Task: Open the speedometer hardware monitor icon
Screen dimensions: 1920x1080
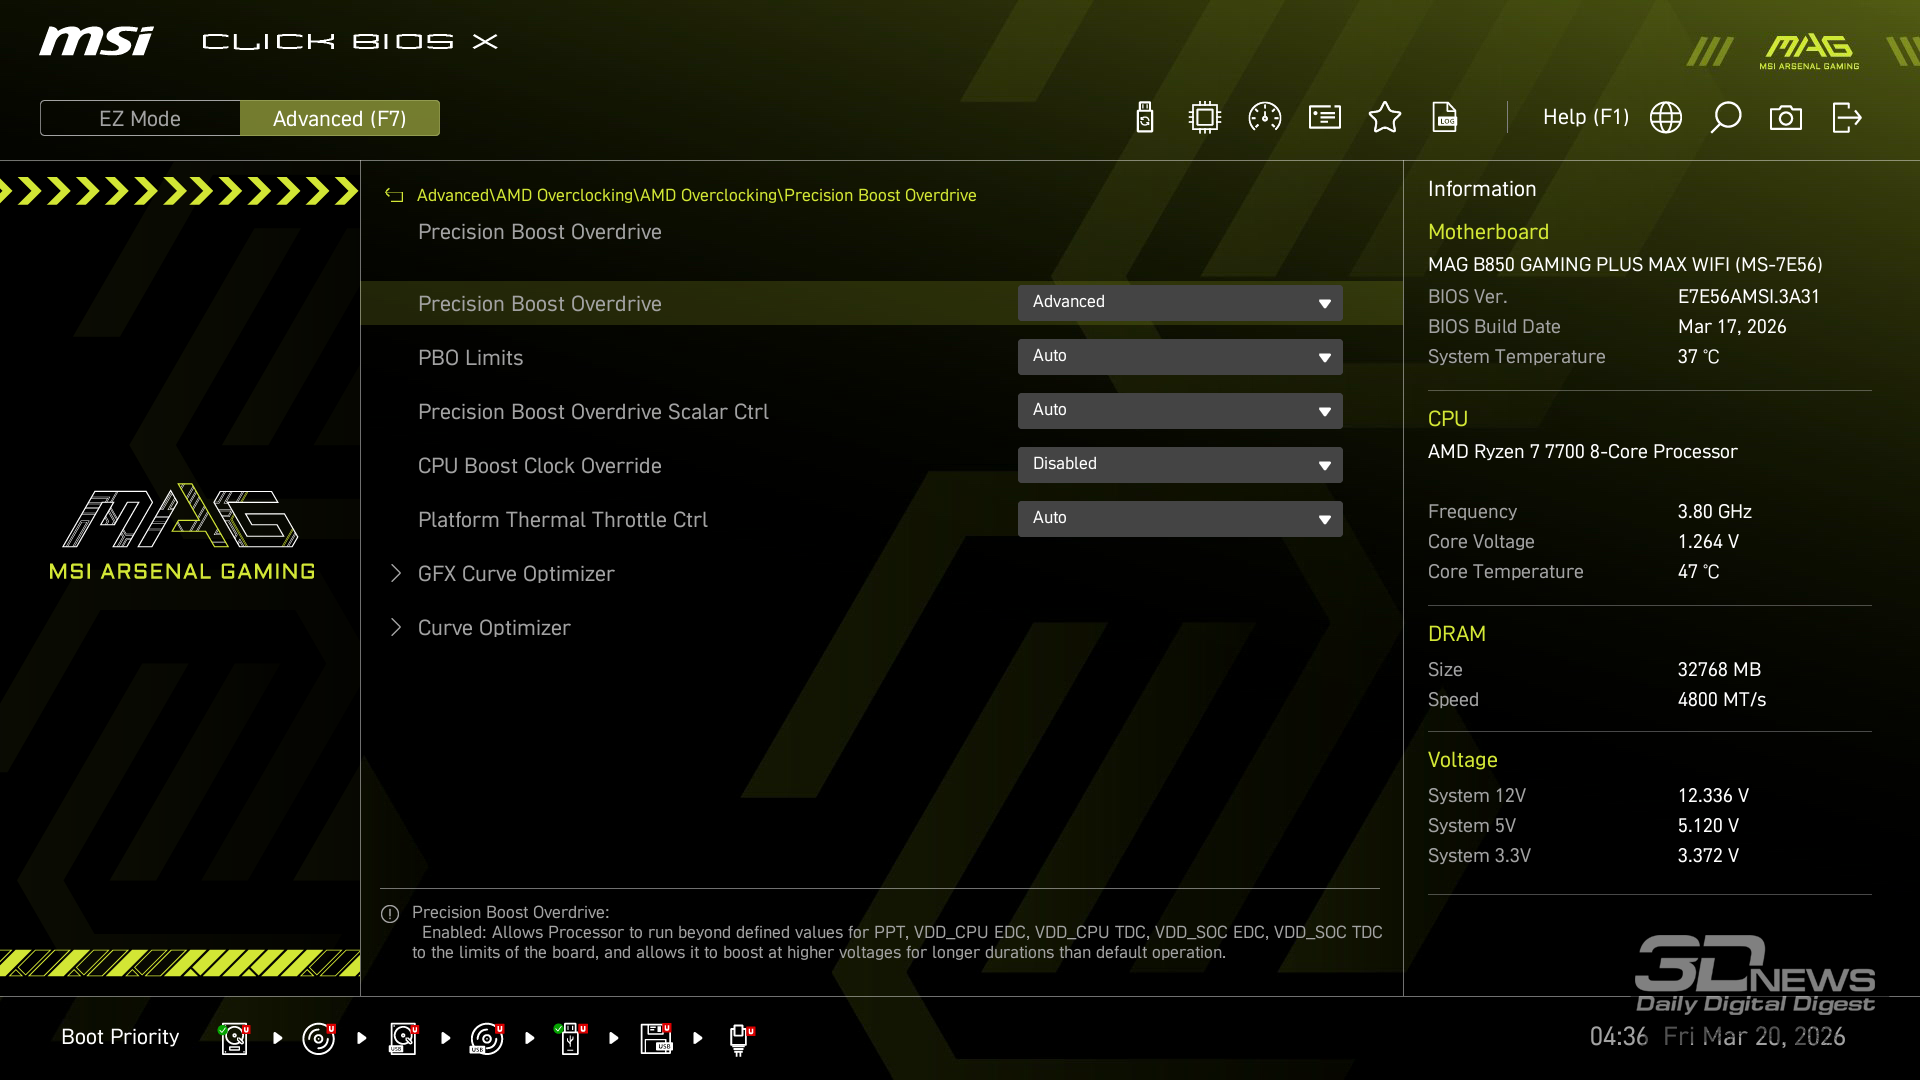Action: (1265, 118)
